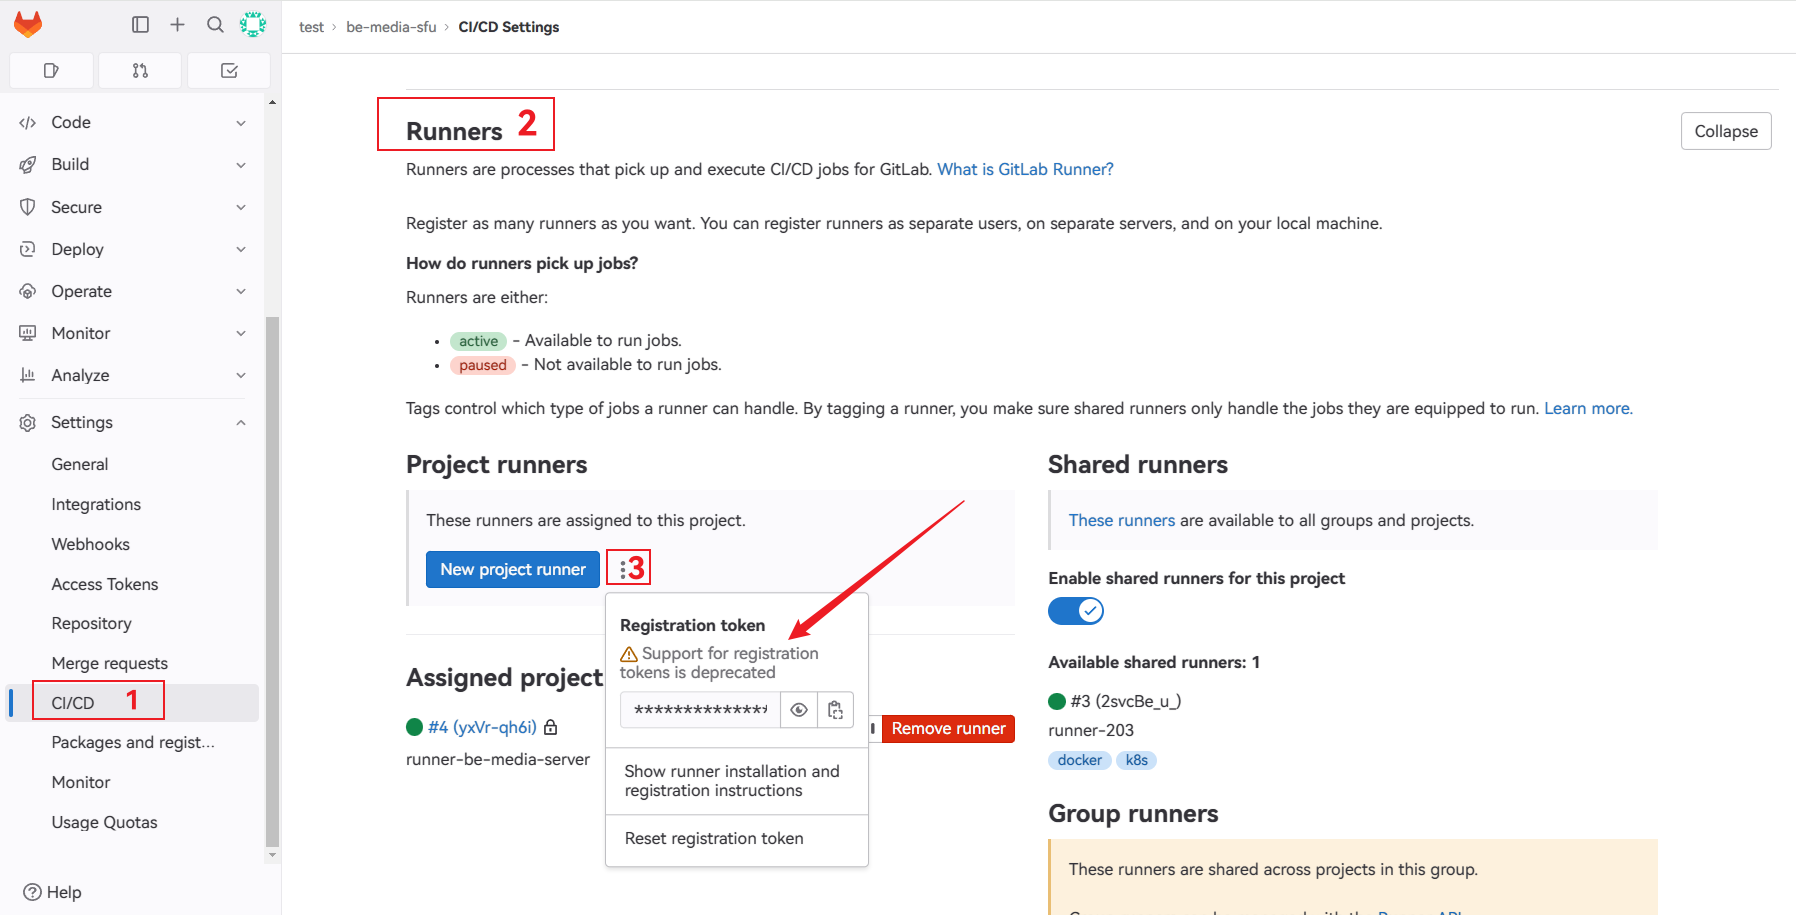This screenshot has height=915, width=1796.
Task: Click the New project runner button
Action: pyautogui.click(x=513, y=569)
